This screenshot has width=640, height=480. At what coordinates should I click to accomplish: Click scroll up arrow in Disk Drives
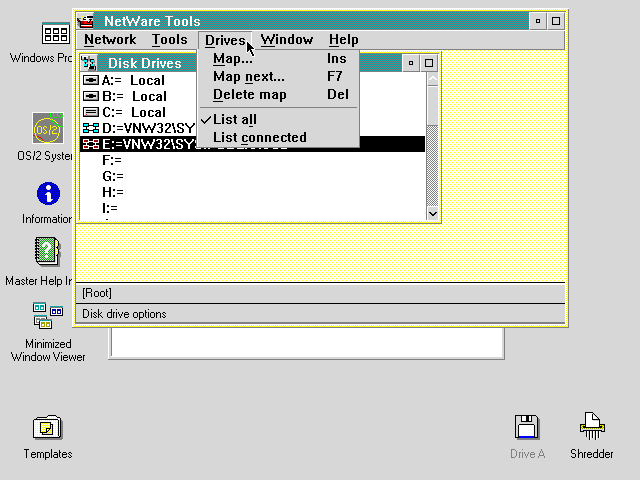[x=433, y=78]
